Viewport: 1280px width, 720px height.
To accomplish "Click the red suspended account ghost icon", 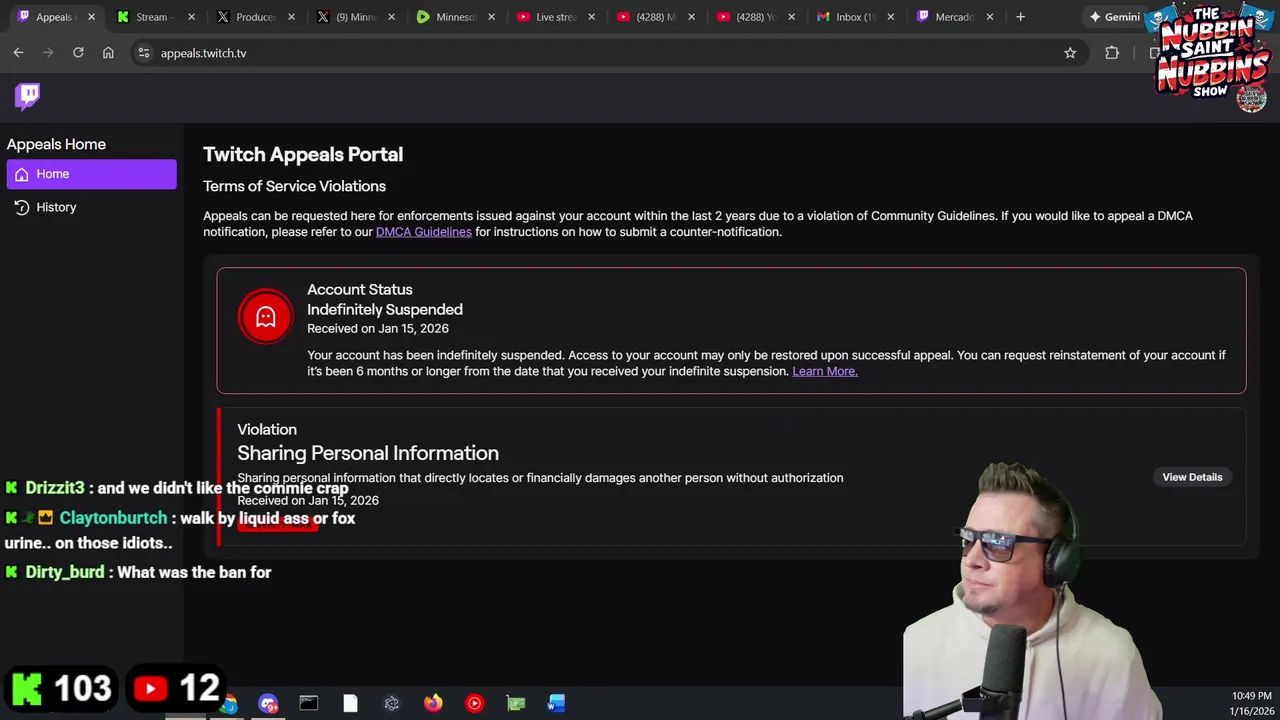I will click(265, 317).
